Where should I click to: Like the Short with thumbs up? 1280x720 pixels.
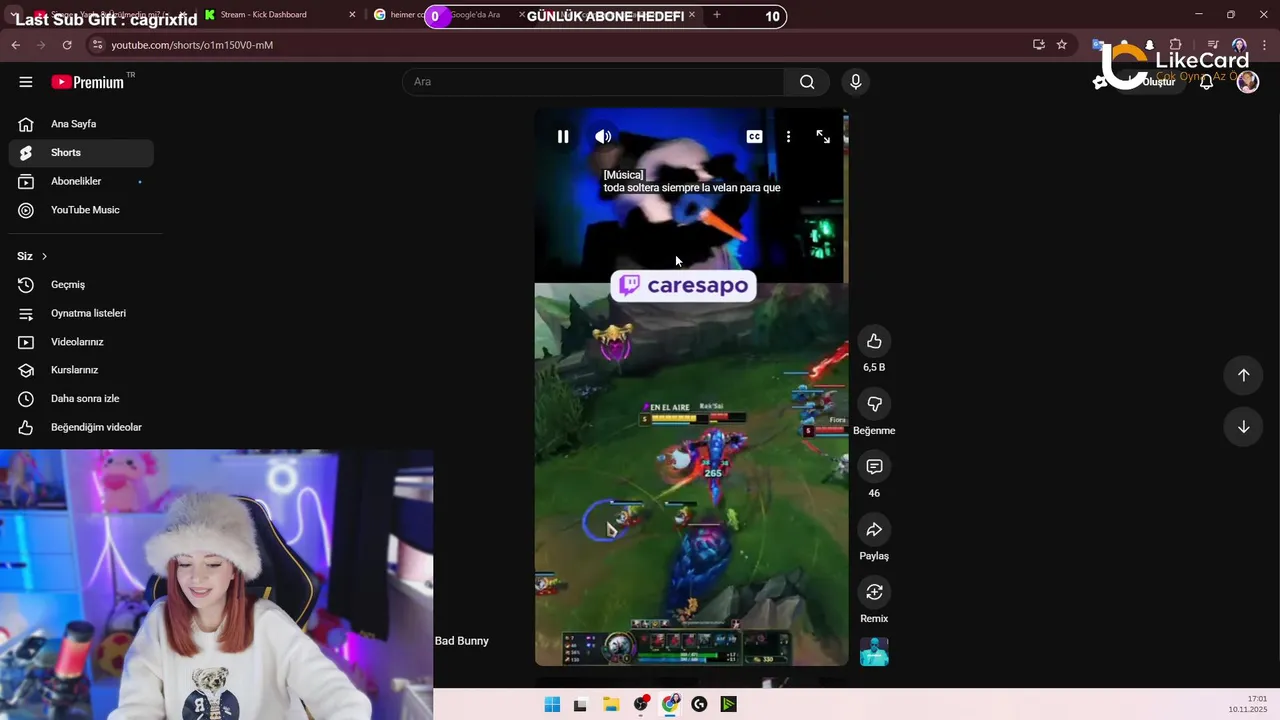point(874,342)
